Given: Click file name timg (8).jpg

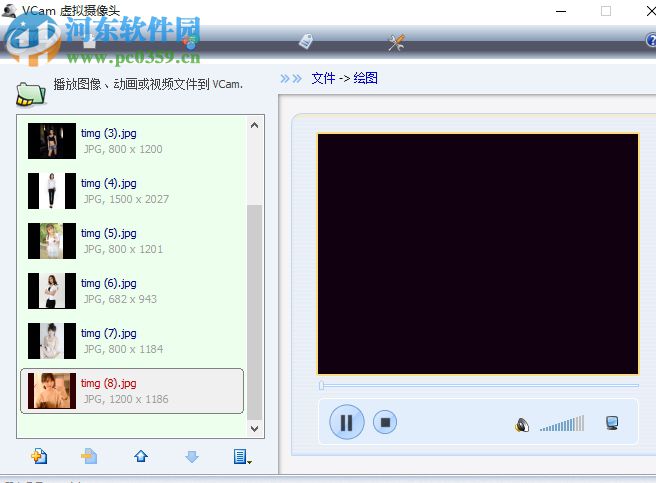Looking at the screenshot, I should (x=109, y=384).
